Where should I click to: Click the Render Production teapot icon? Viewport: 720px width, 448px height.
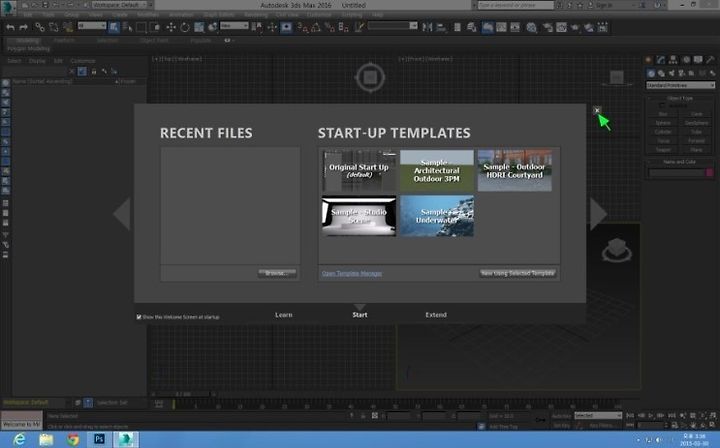[575, 28]
